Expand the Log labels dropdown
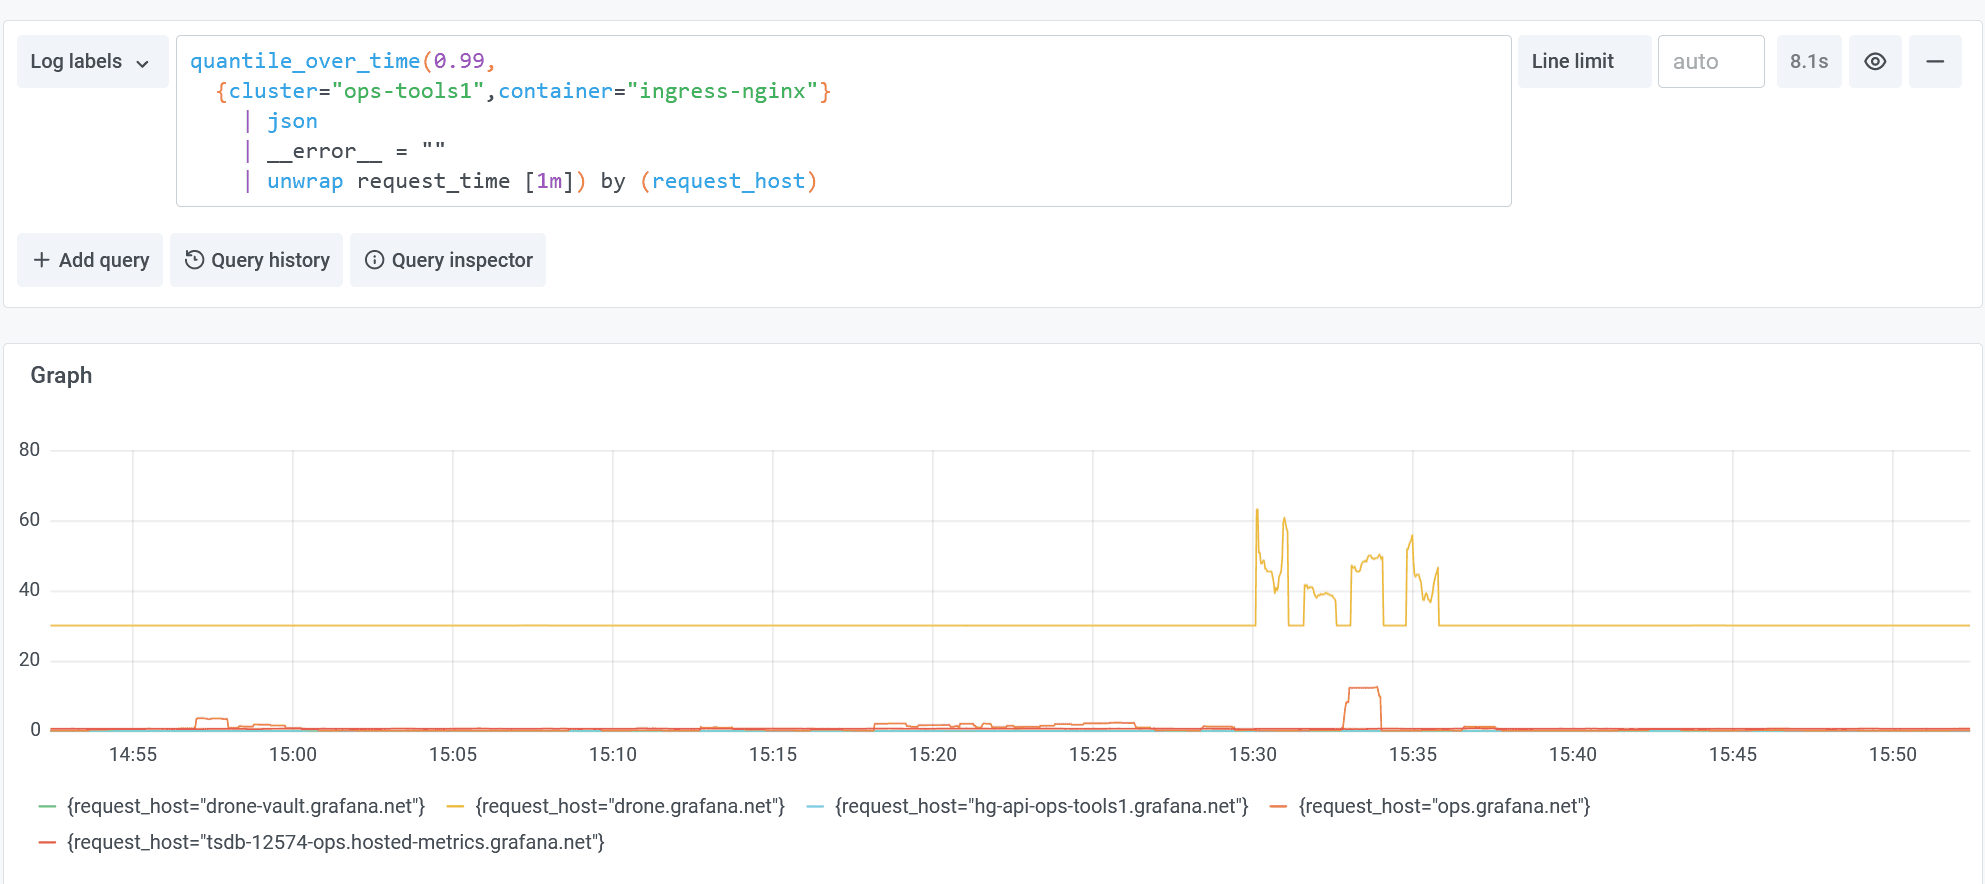 tap(90, 62)
